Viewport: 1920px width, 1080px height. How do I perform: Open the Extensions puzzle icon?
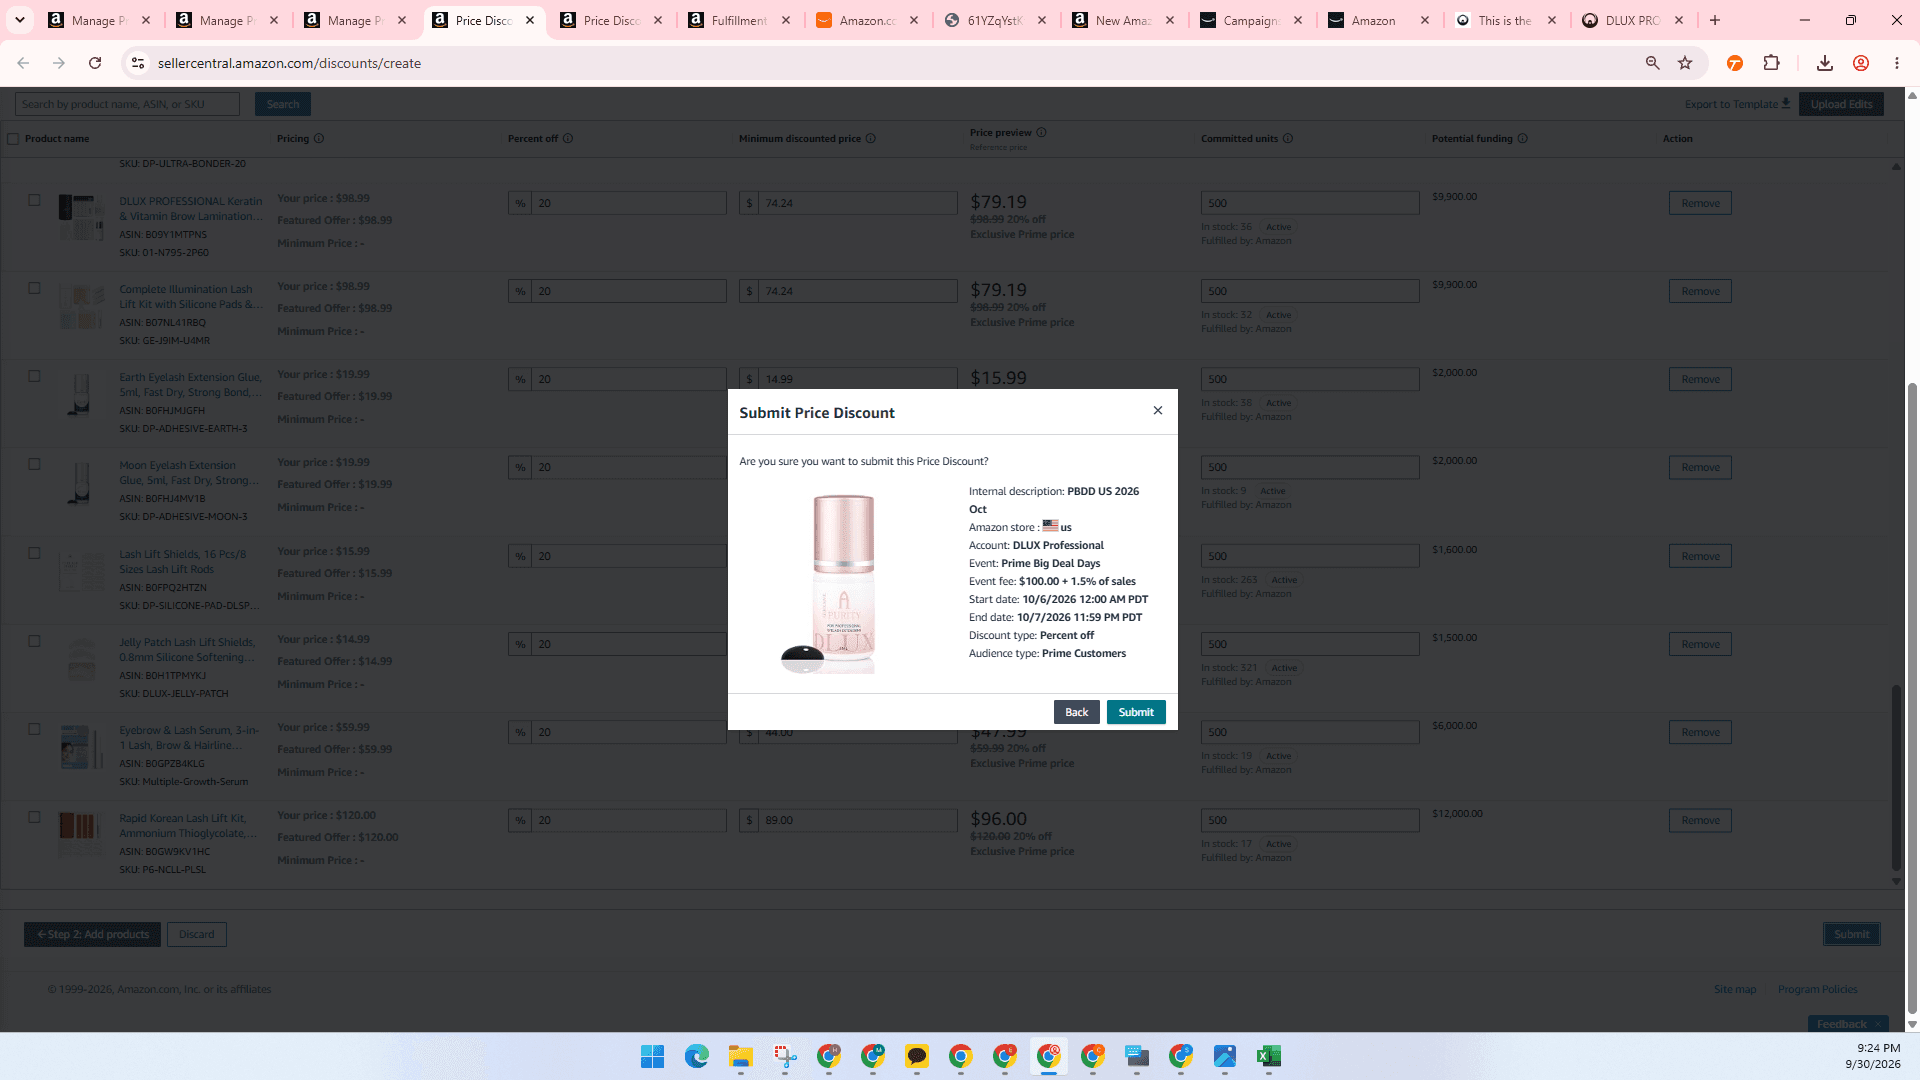[x=1771, y=63]
